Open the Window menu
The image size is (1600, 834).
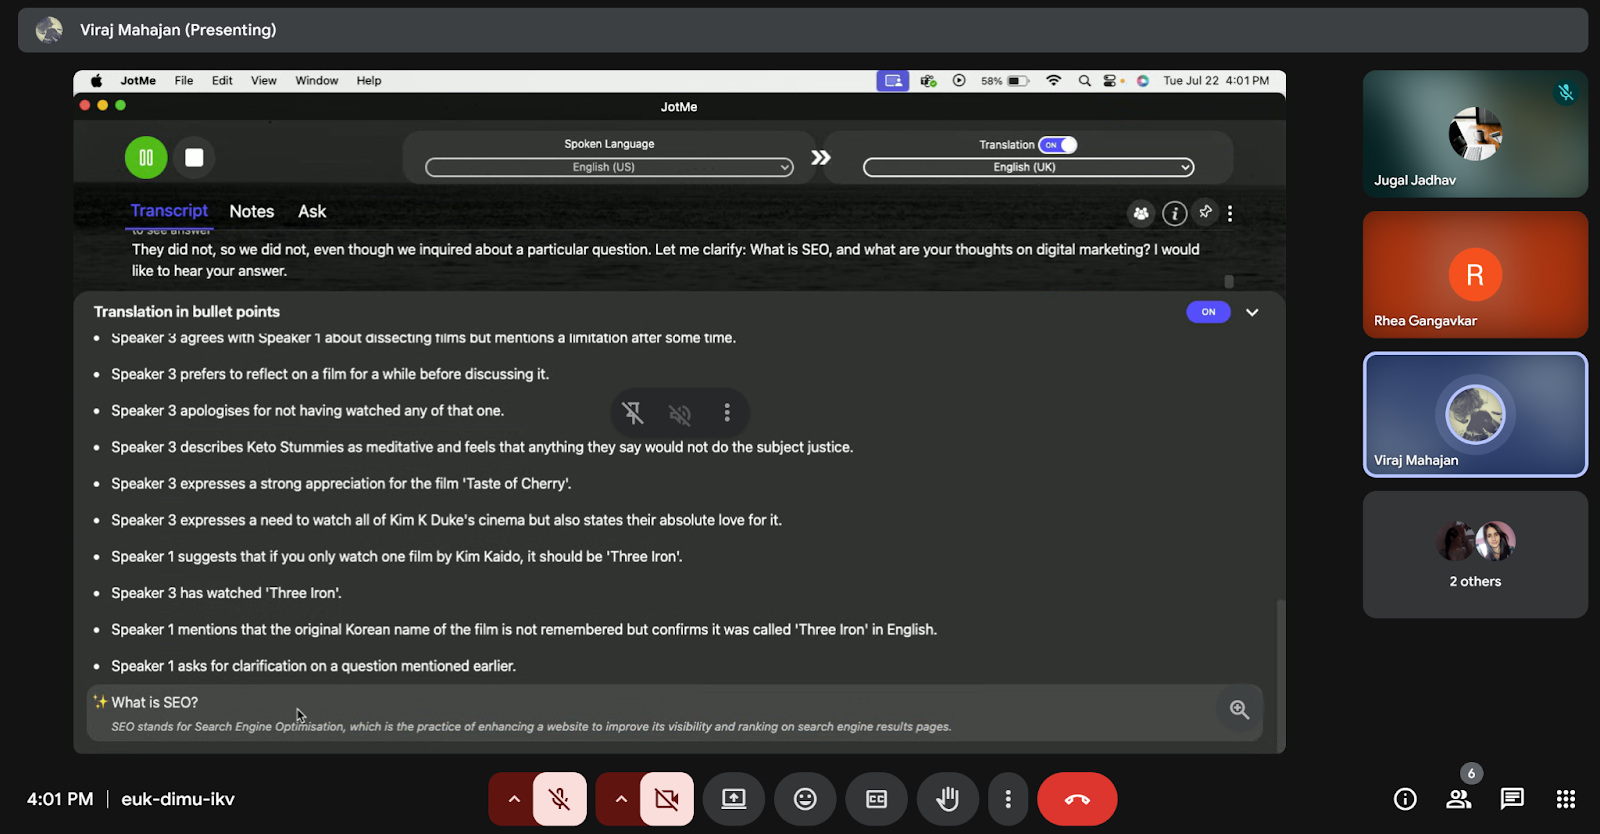coord(317,81)
